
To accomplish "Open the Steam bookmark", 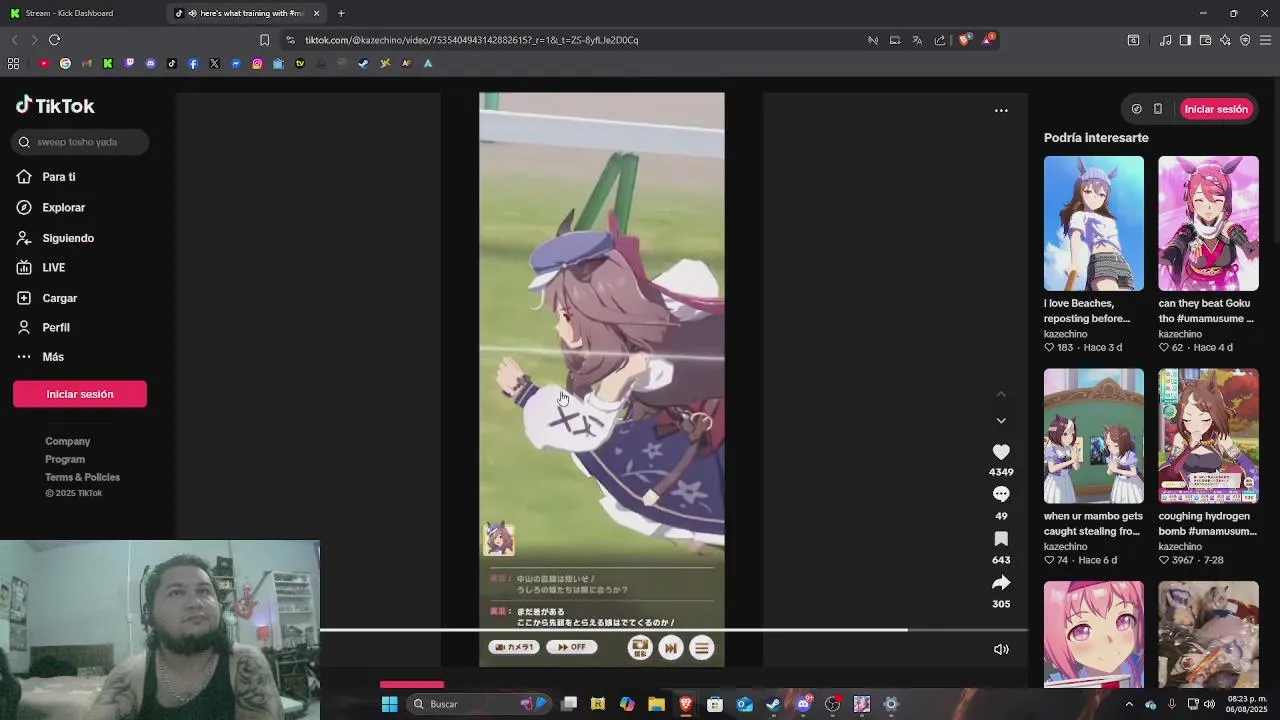I will tap(363, 63).
